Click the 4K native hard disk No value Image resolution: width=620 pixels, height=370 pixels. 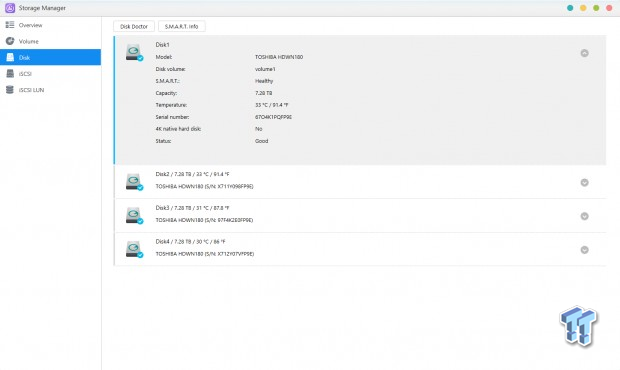(258, 129)
